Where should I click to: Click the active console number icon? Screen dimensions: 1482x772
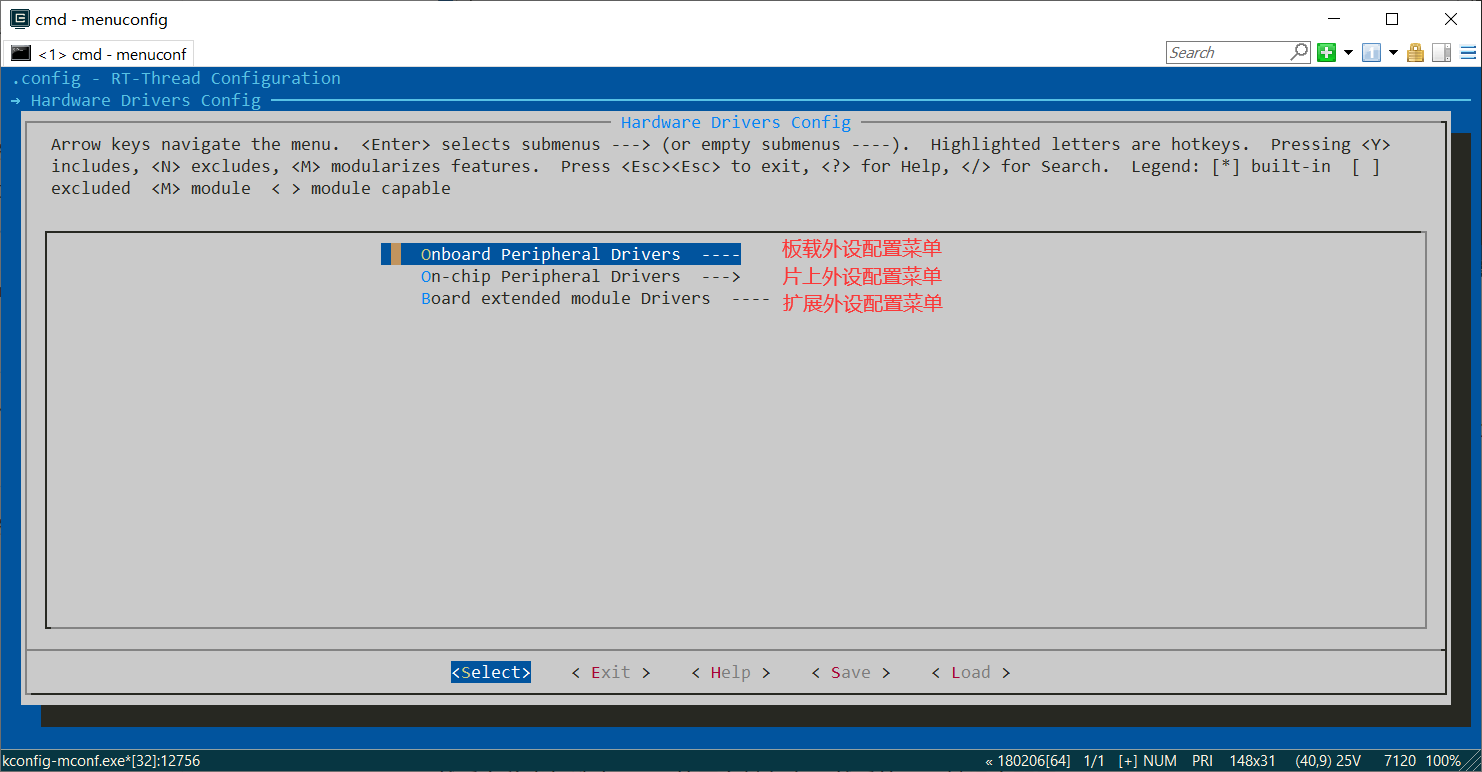coord(1371,53)
